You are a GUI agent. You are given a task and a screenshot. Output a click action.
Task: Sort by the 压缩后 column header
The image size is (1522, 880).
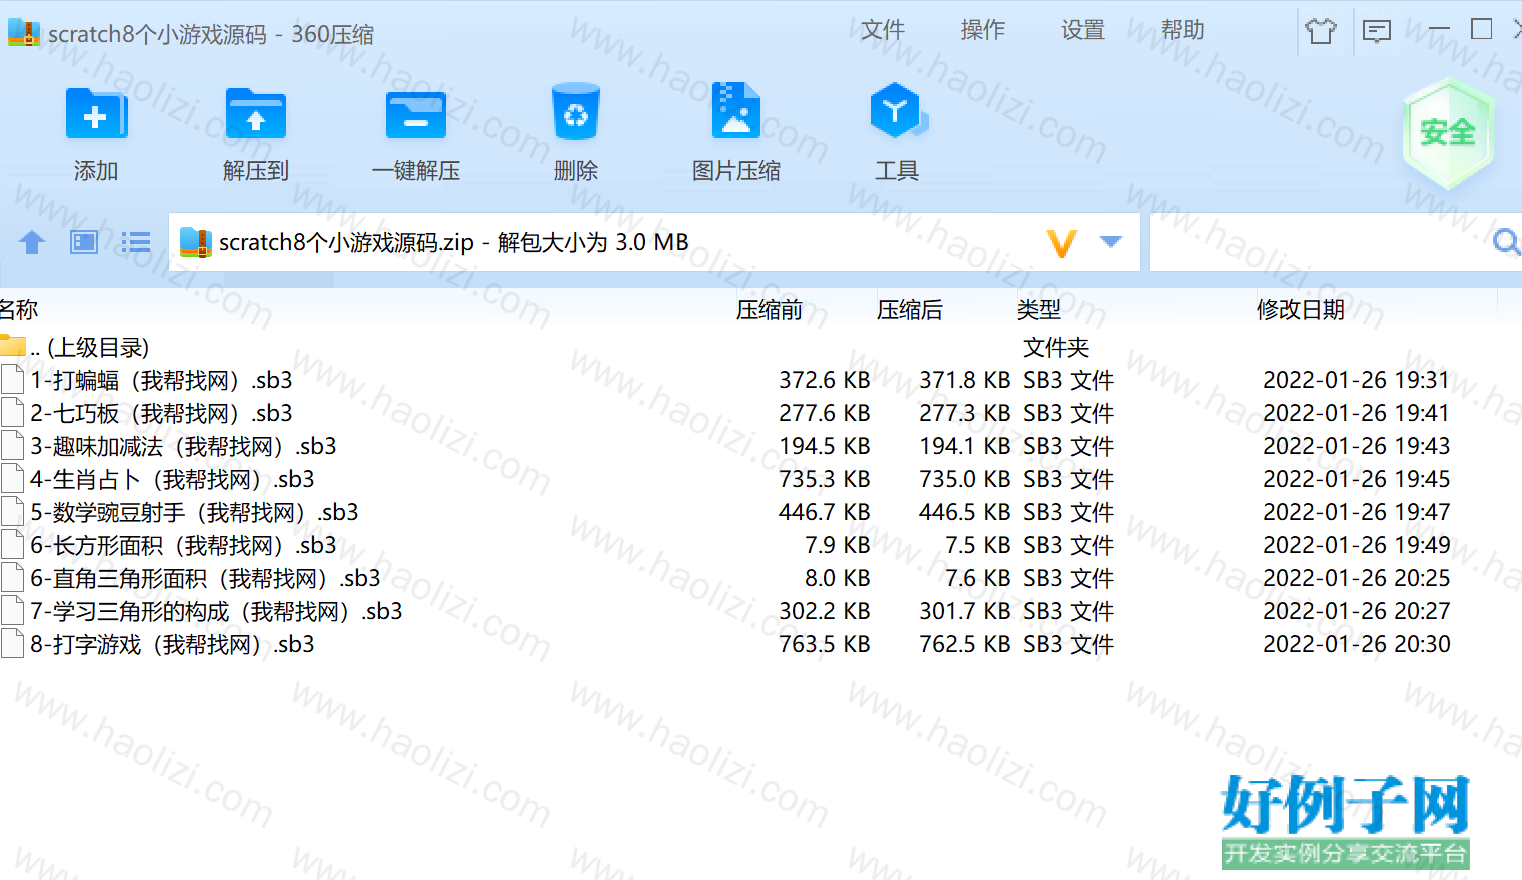(x=910, y=310)
